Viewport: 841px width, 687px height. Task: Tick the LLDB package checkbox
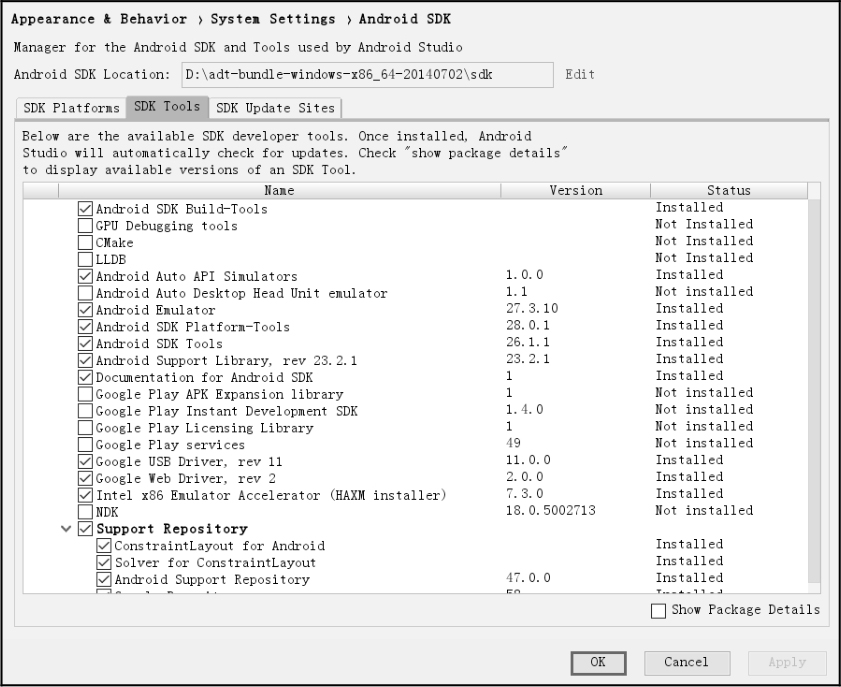(x=85, y=259)
